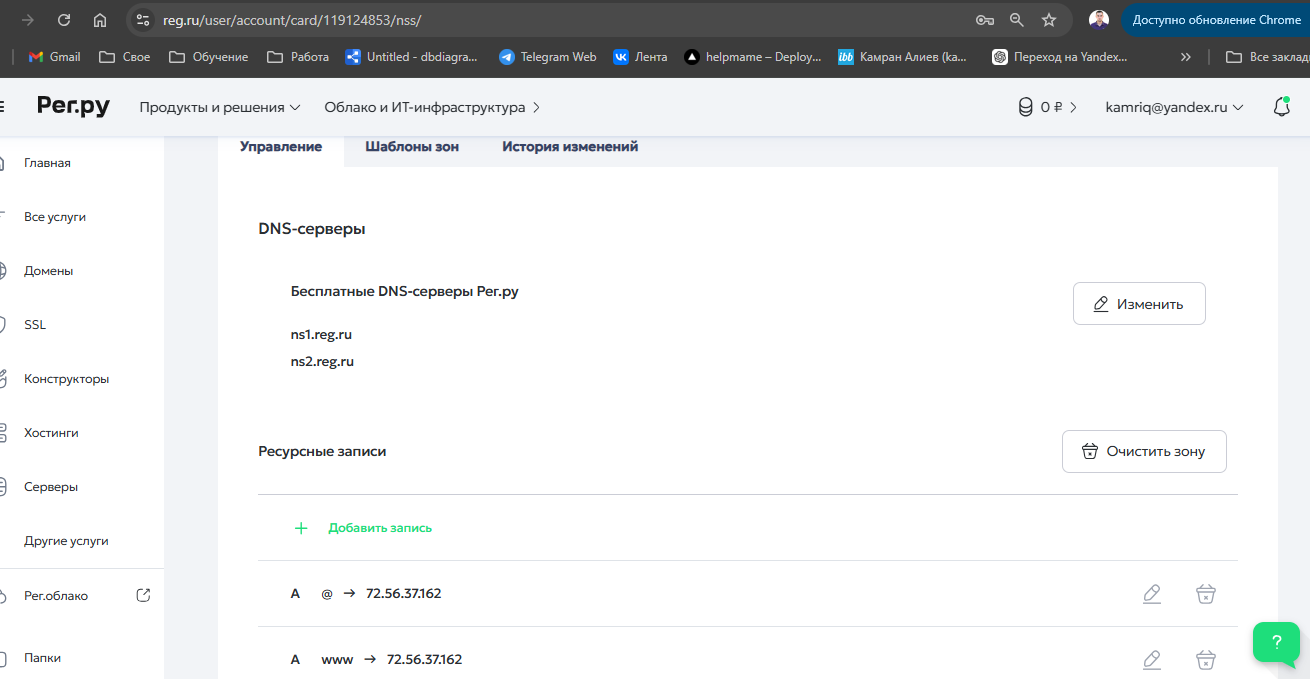
Task: Click the Ресурсные записи heading
Action: click(x=322, y=451)
